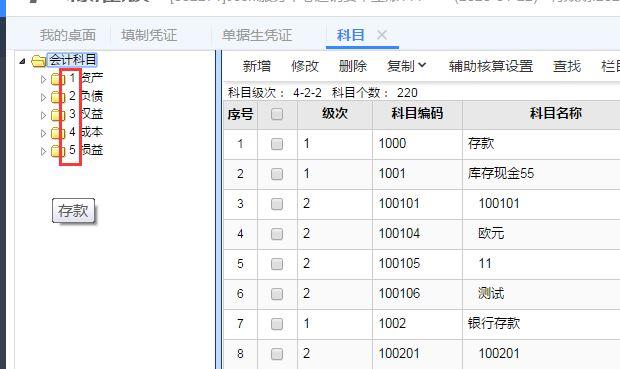Screen dimensions: 620x369
Task: Click the 修改 toolbar button
Action: click(304, 66)
